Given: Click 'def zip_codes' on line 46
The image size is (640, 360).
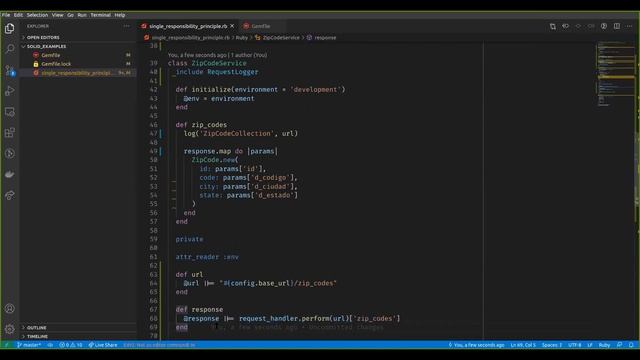Looking at the screenshot, I should (x=201, y=125).
